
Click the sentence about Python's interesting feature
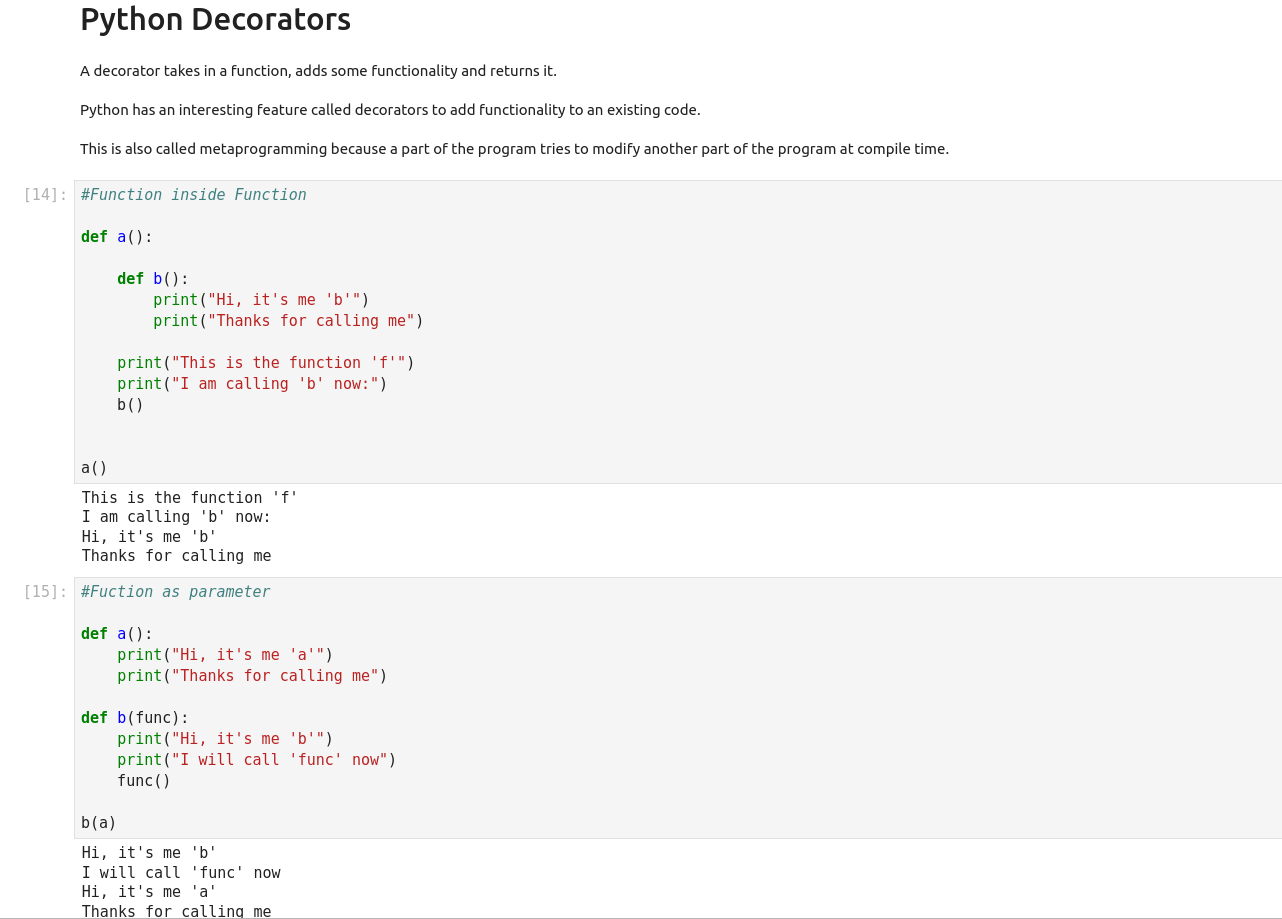(x=390, y=110)
